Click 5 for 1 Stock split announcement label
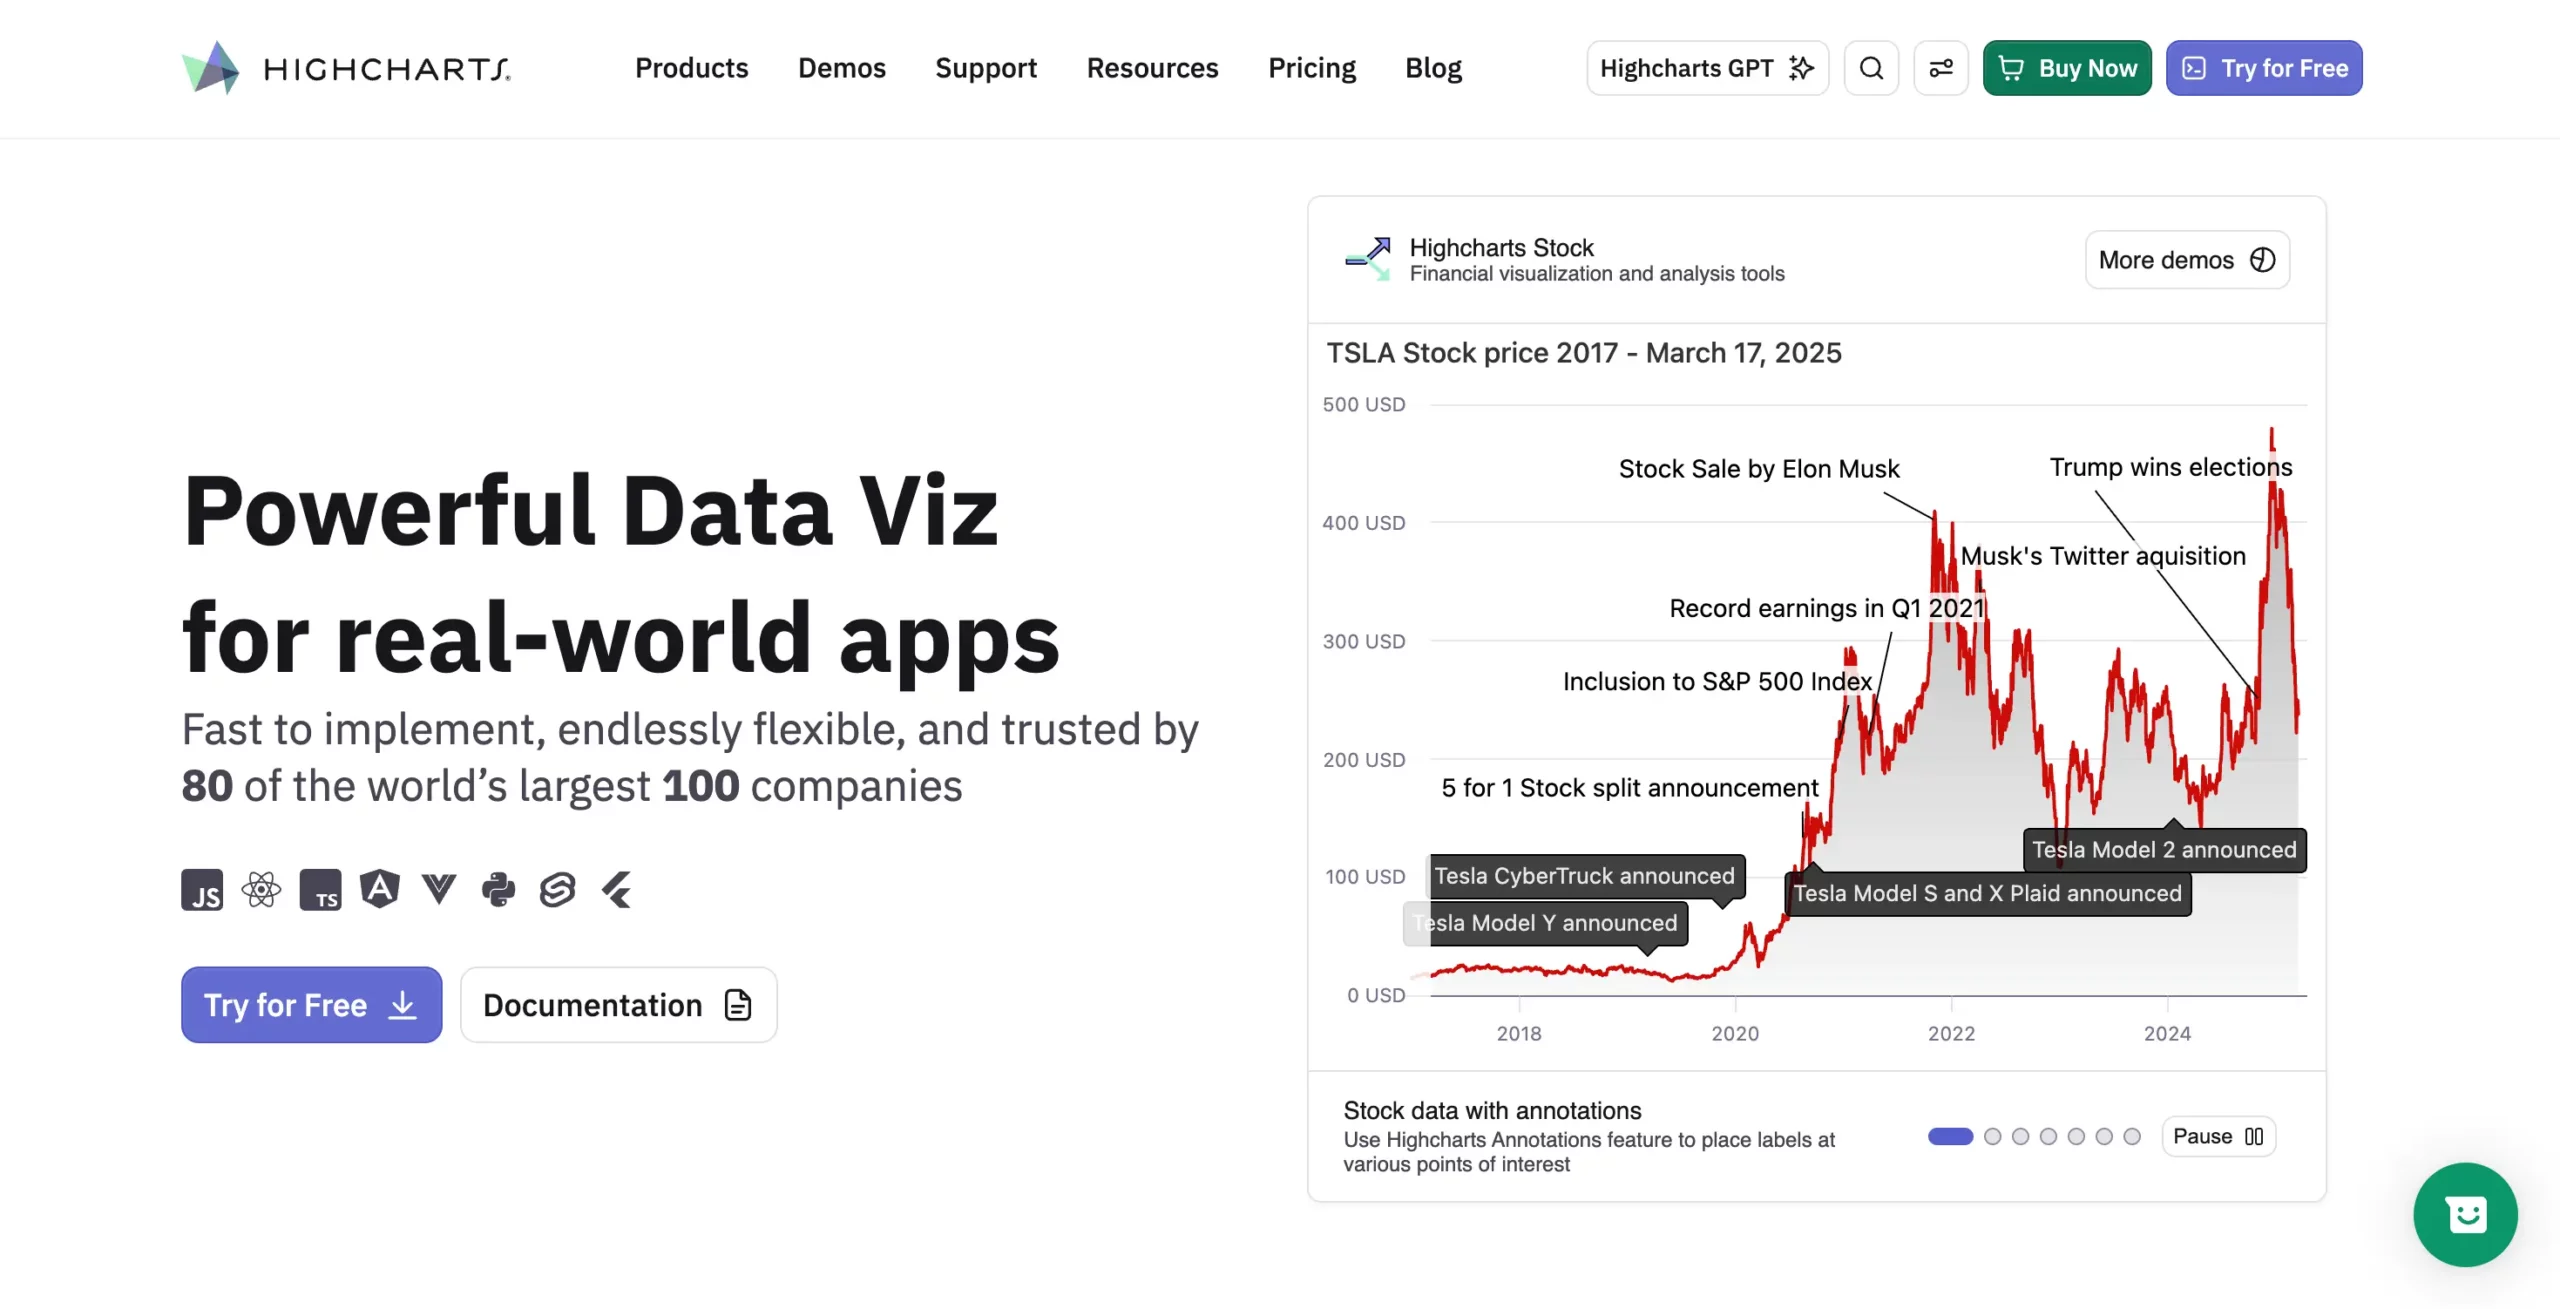The image size is (2560, 1309). pyautogui.click(x=1630, y=788)
